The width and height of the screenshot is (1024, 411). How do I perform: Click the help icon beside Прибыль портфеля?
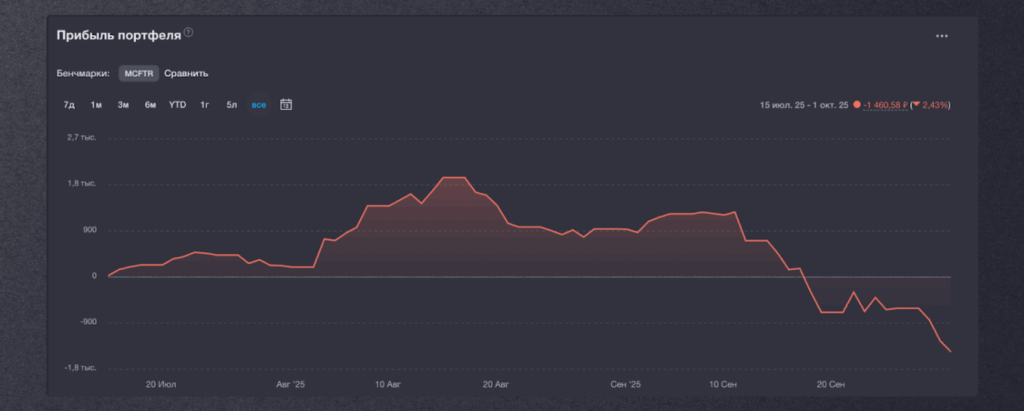pos(188,33)
